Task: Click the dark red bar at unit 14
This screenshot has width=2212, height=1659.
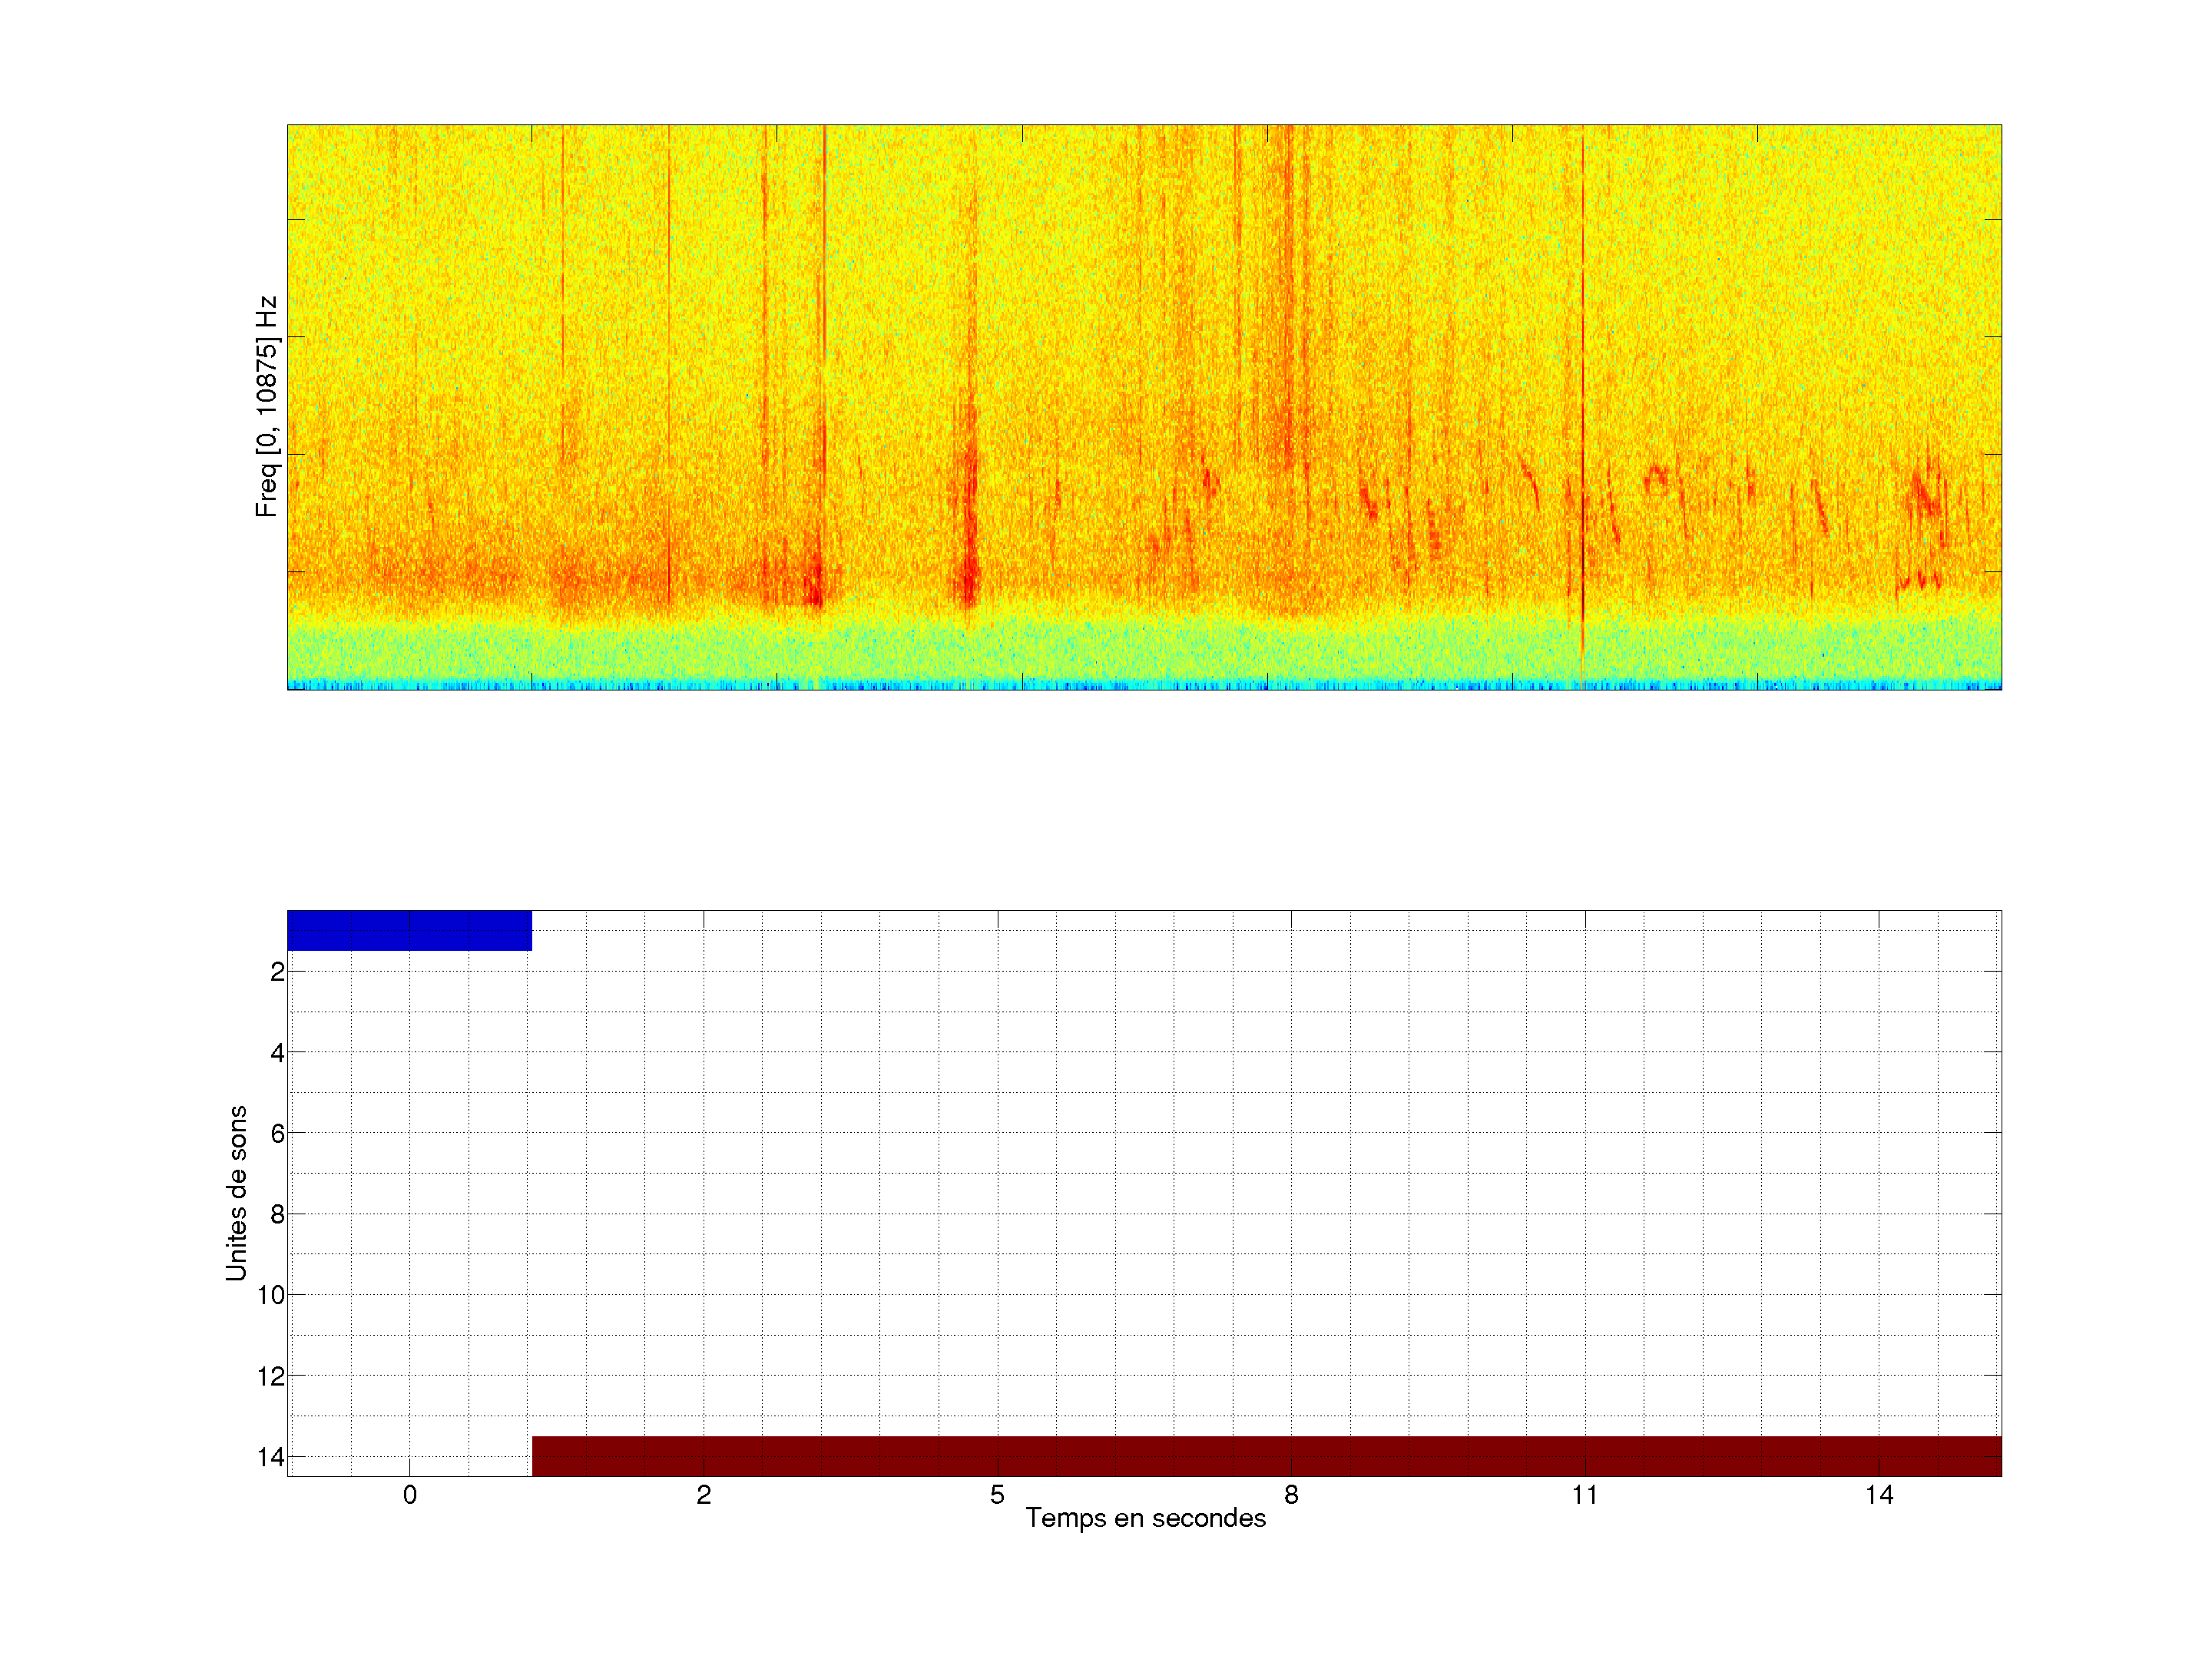Action: tap(1266, 1456)
